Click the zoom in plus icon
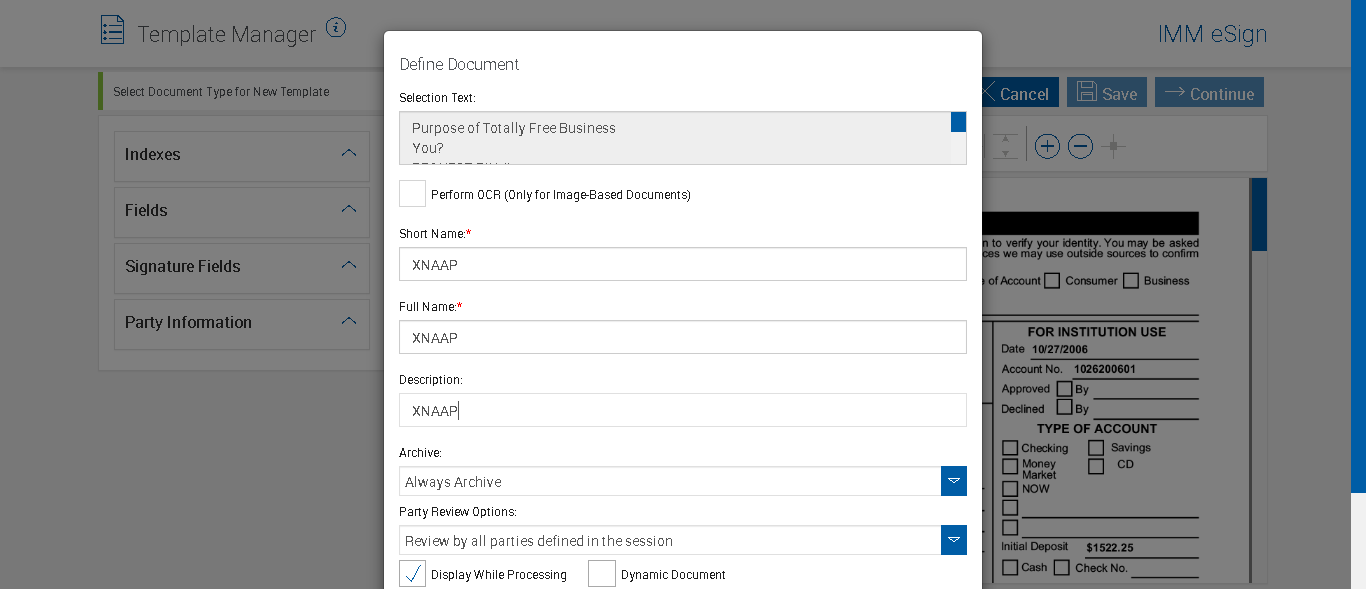1366x589 pixels. (1047, 147)
